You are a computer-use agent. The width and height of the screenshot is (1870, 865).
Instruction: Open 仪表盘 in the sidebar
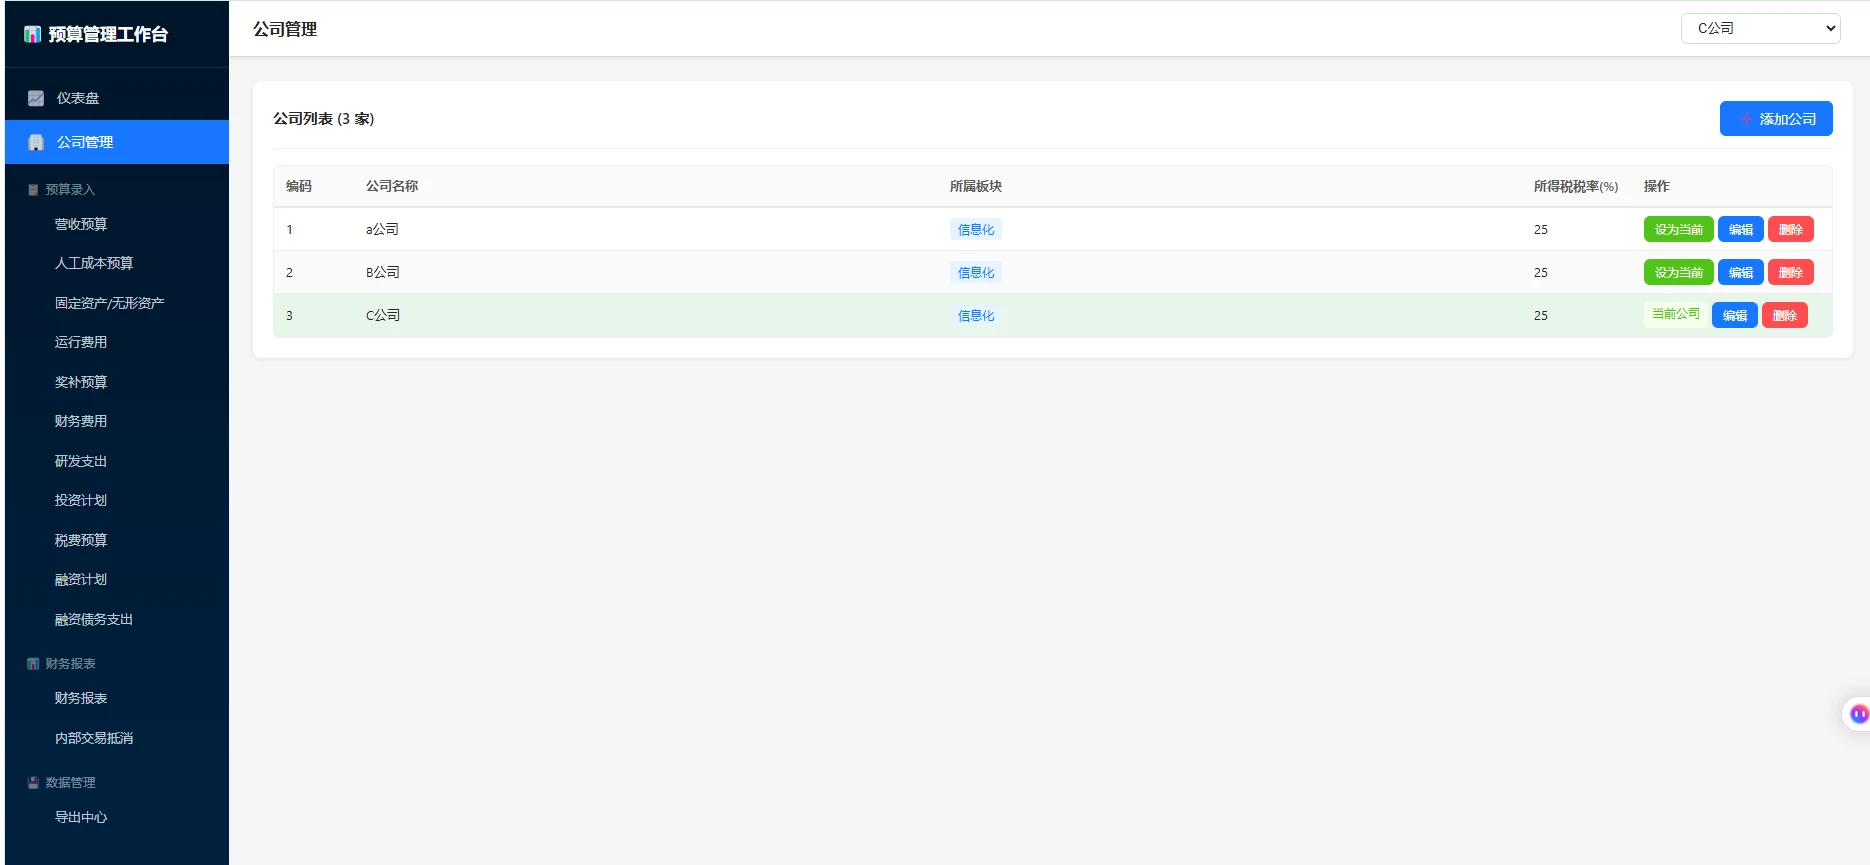(x=117, y=98)
